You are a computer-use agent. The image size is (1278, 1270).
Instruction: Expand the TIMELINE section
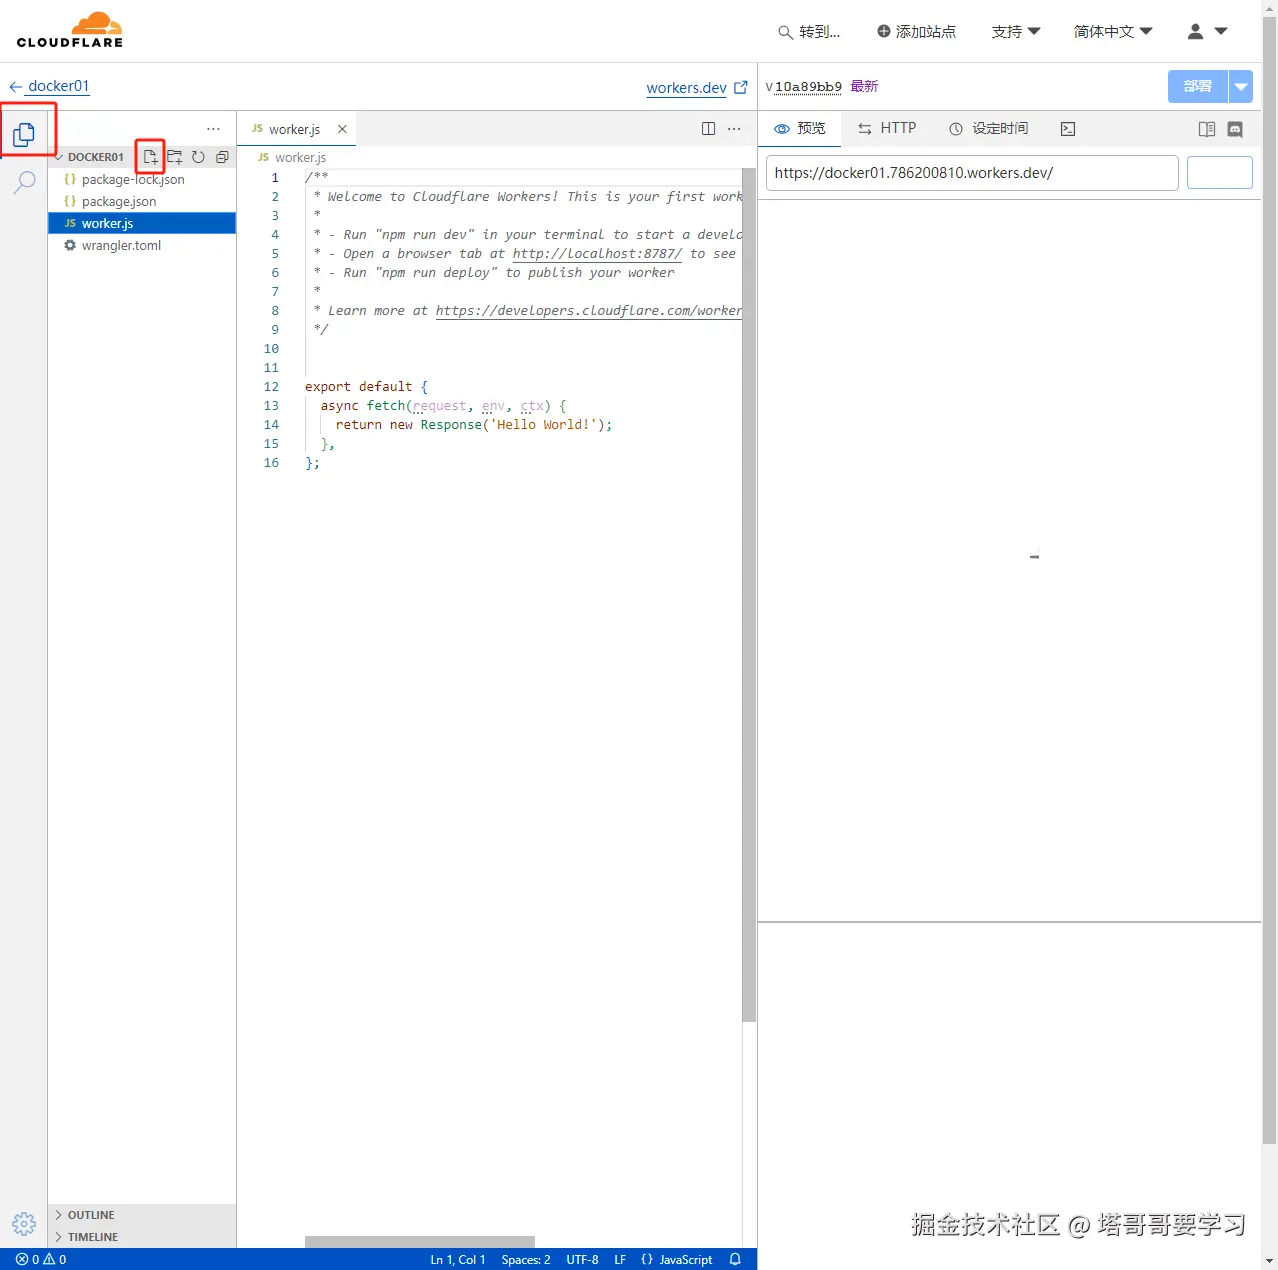pos(93,1237)
